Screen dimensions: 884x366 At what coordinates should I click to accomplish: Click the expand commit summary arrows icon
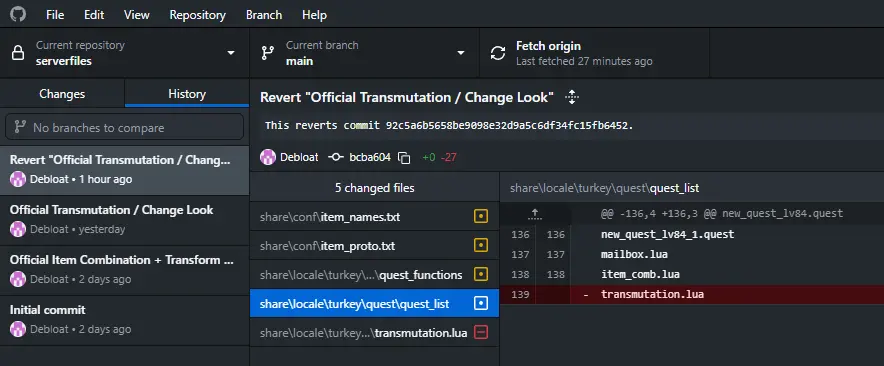(x=572, y=97)
